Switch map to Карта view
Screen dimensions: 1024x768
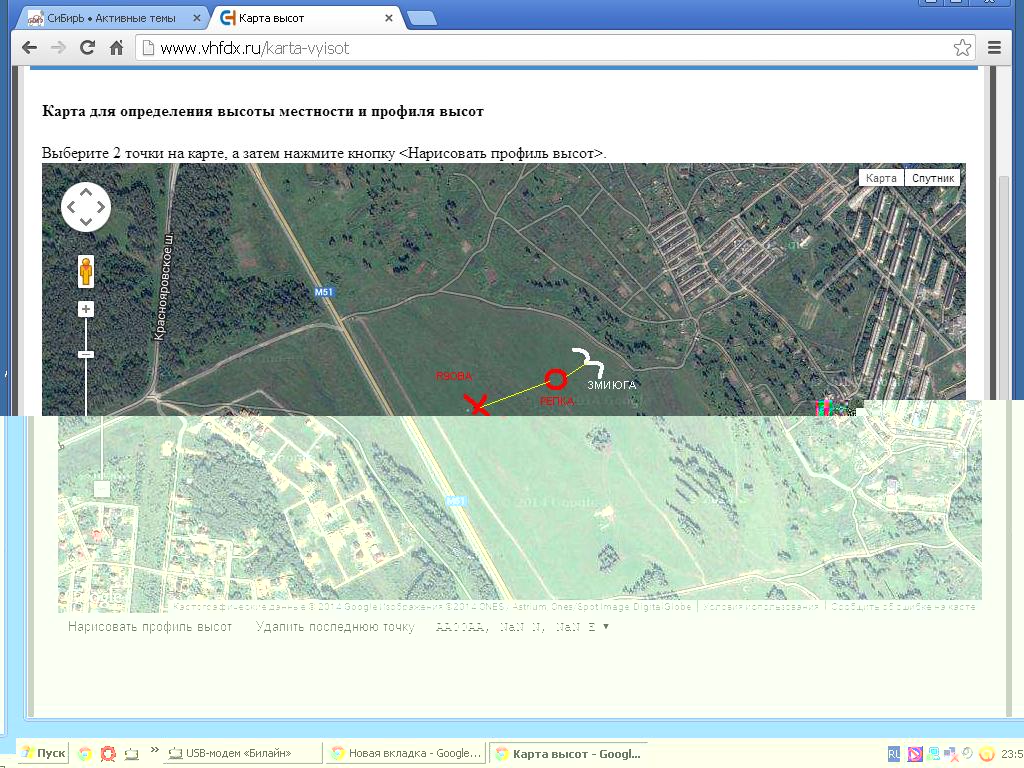(x=881, y=178)
